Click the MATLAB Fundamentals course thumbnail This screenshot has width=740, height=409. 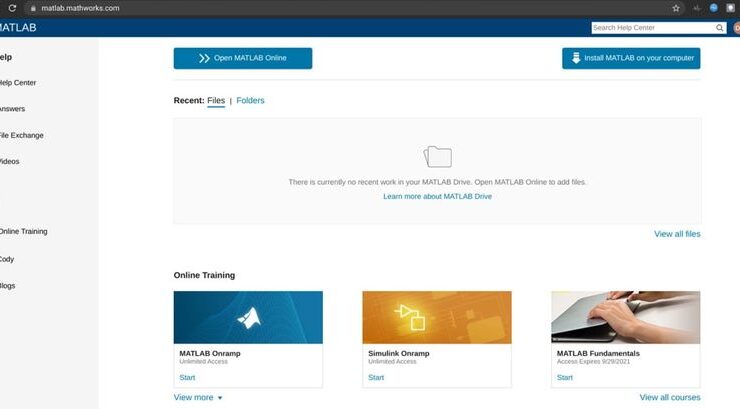click(626, 317)
